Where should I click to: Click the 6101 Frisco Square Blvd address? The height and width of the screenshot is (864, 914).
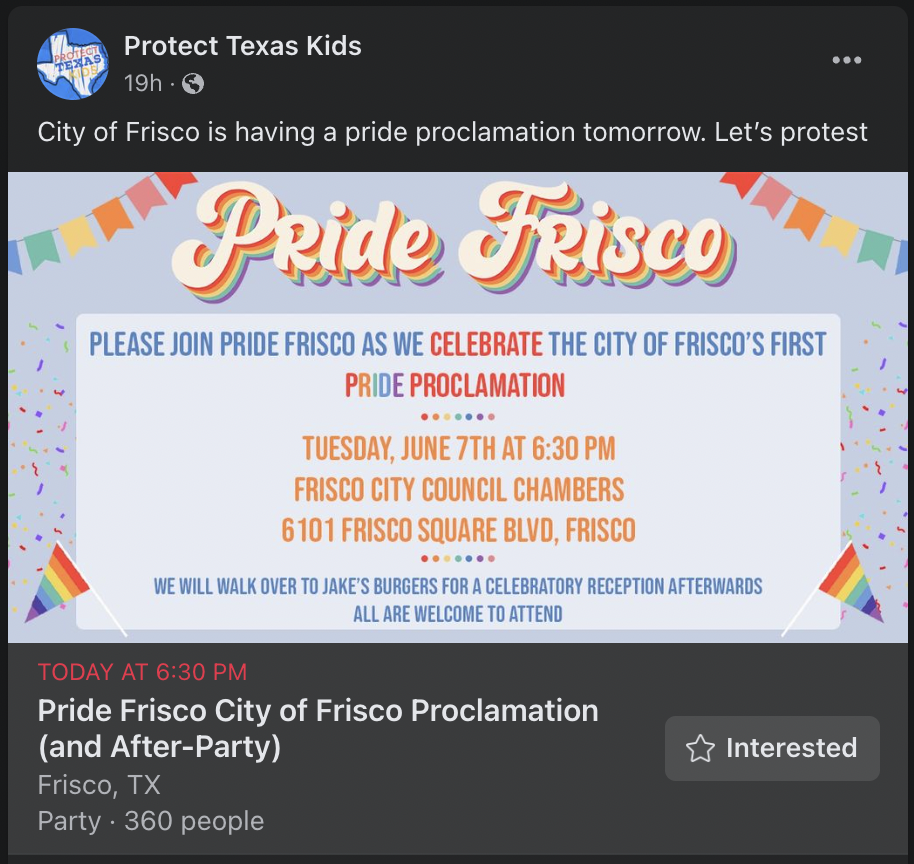[458, 530]
